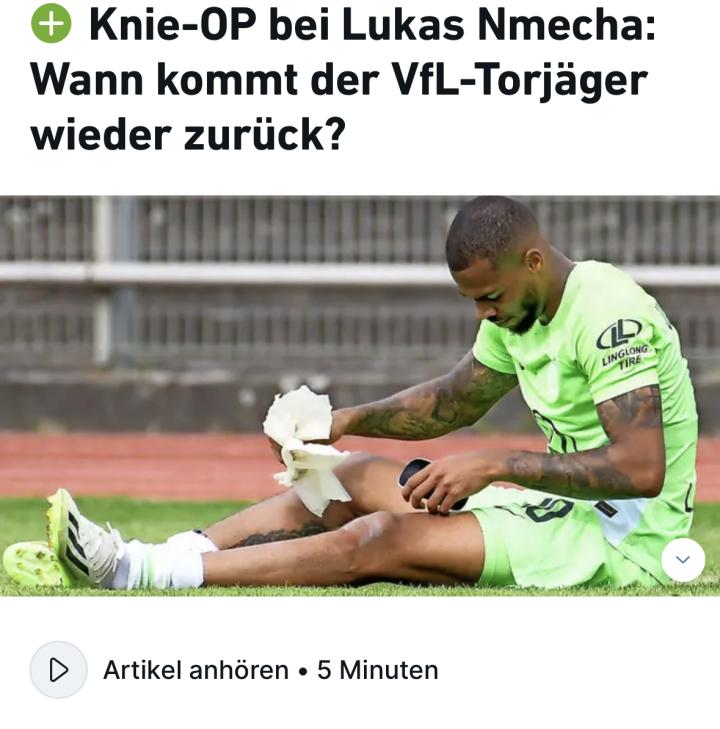Select the 'Artikel anhören' label

(x=196, y=670)
